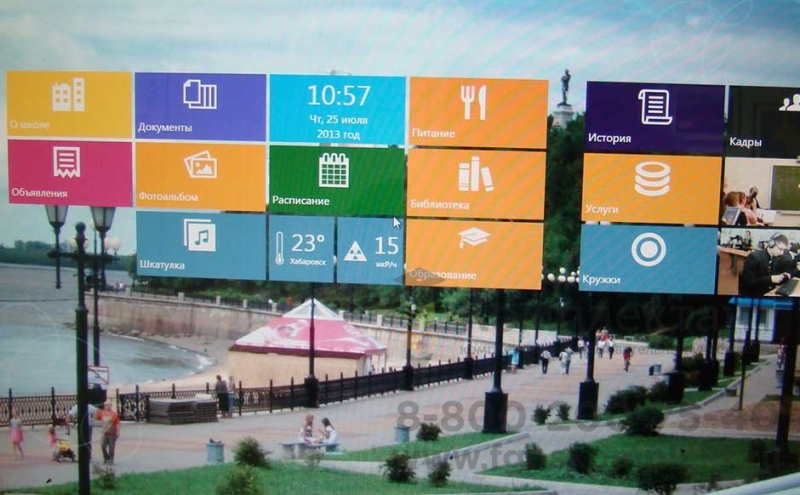Screen dimensions: 800x495
Task: Open the О школе building tile
Action: pos(69,104)
